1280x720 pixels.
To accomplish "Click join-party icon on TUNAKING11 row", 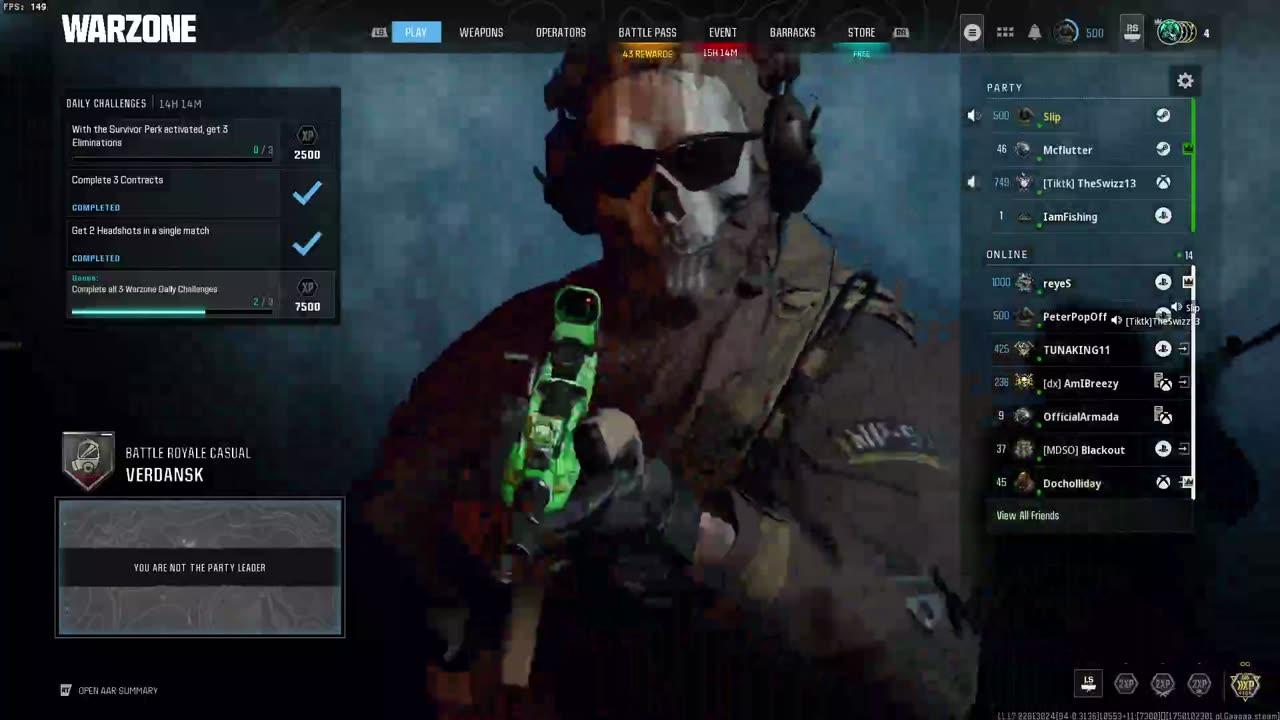I will click(x=1184, y=349).
